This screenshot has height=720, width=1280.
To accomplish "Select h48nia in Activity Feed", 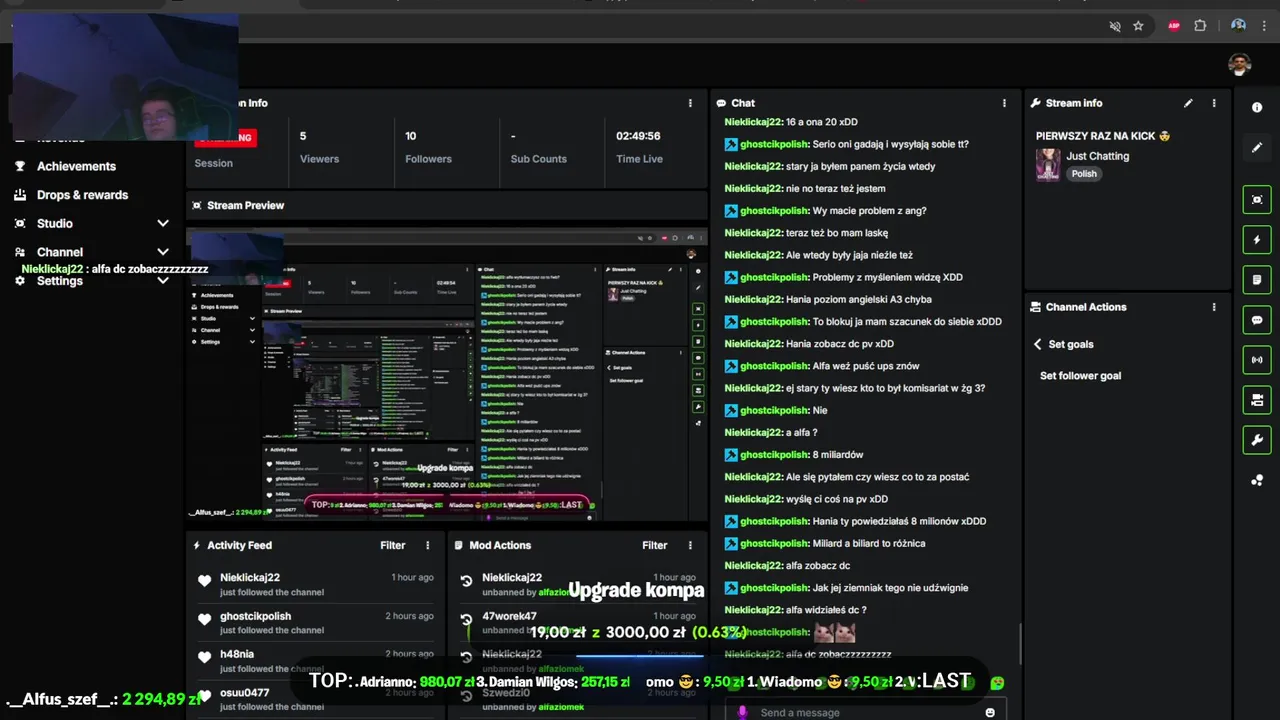I will (237, 654).
